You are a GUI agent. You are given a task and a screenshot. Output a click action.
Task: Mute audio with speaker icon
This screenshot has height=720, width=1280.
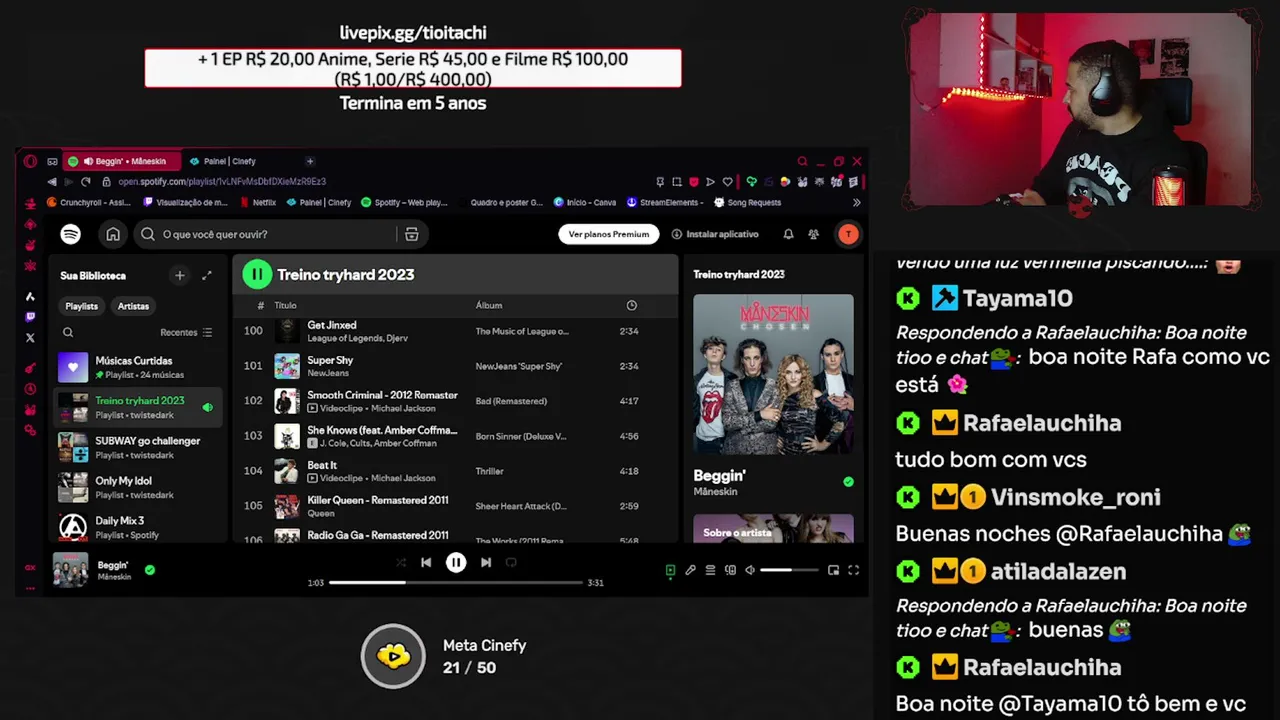[750, 570]
